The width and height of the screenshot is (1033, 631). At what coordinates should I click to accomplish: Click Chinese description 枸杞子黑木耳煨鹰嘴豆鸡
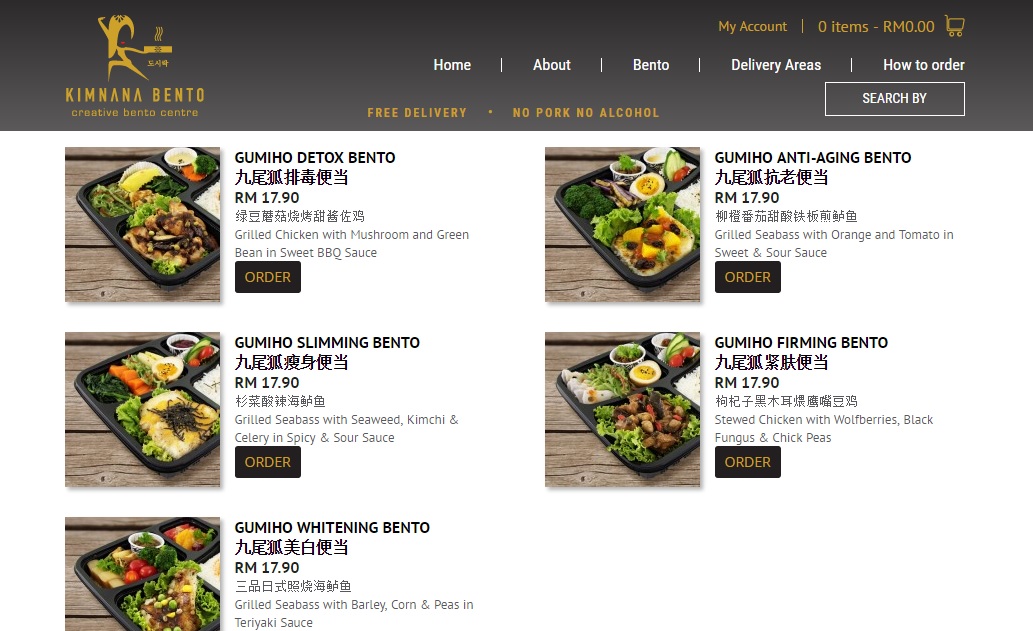[x=786, y=401]
